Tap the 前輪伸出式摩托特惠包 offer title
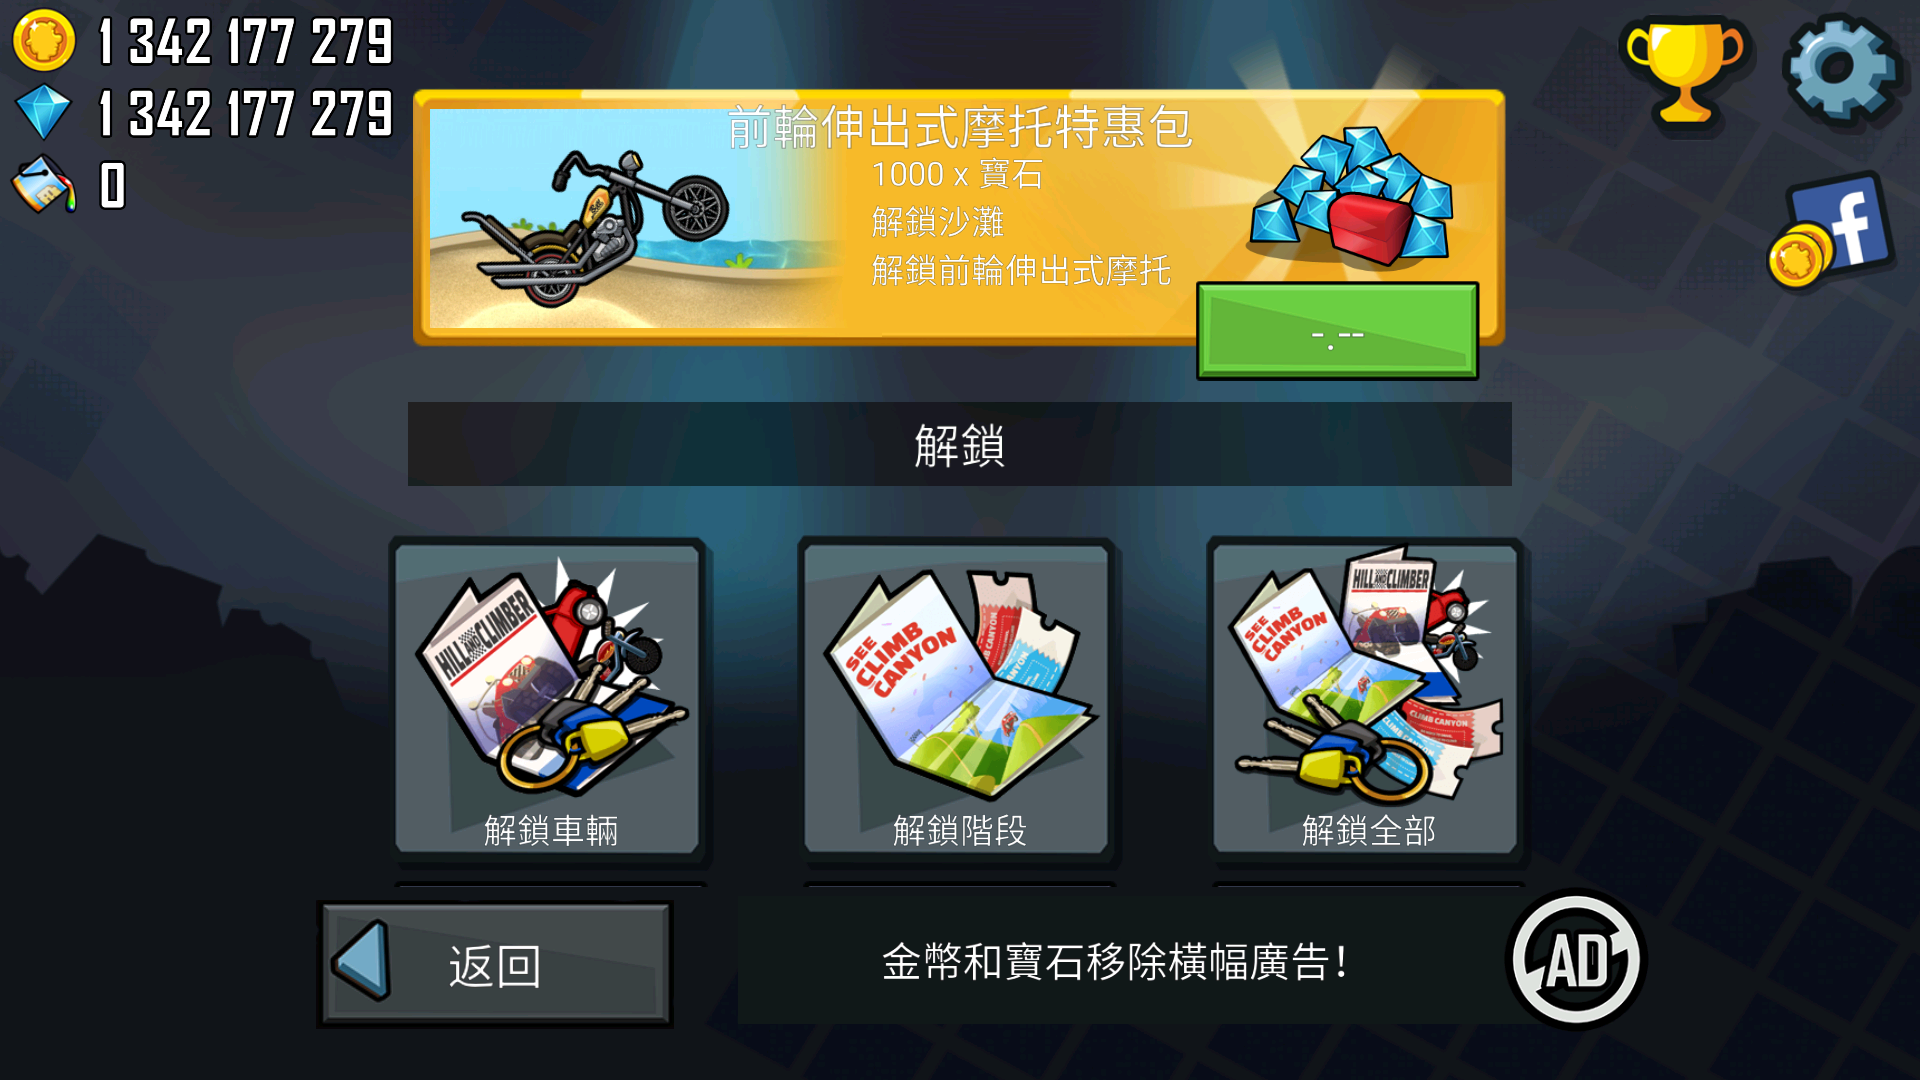 [x=959, y=127]
